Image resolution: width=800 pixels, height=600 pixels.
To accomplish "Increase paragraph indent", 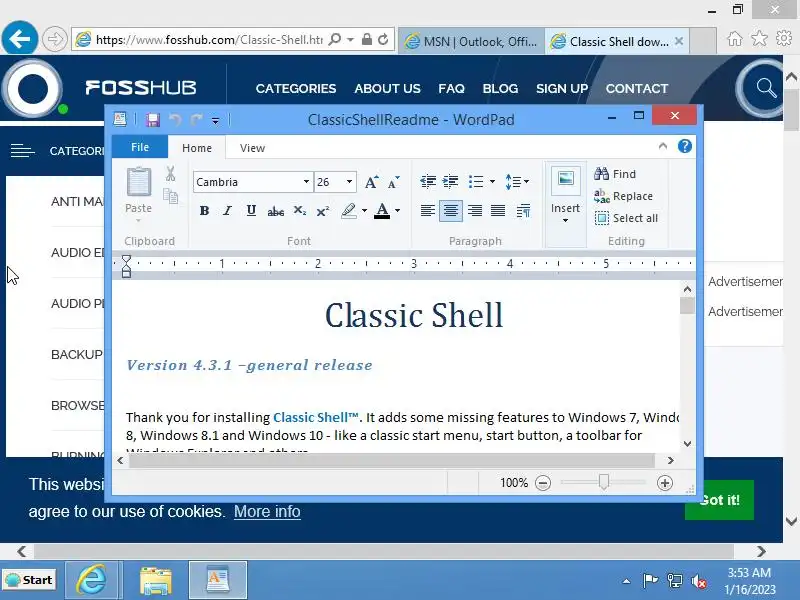I will pos(451,182).
